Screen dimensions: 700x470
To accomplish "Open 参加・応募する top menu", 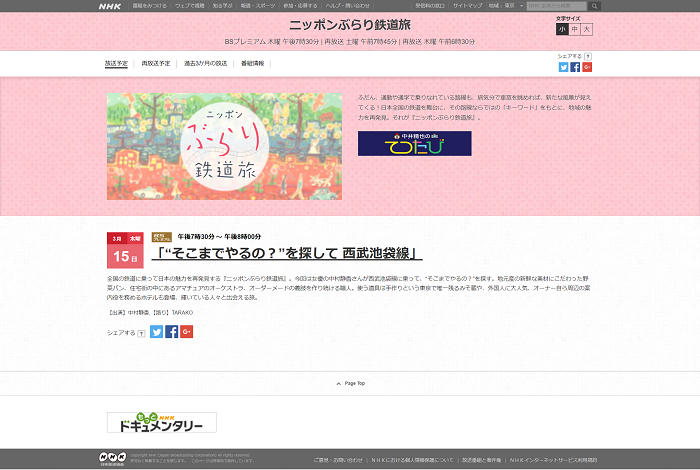I will [x=300, y=6].
